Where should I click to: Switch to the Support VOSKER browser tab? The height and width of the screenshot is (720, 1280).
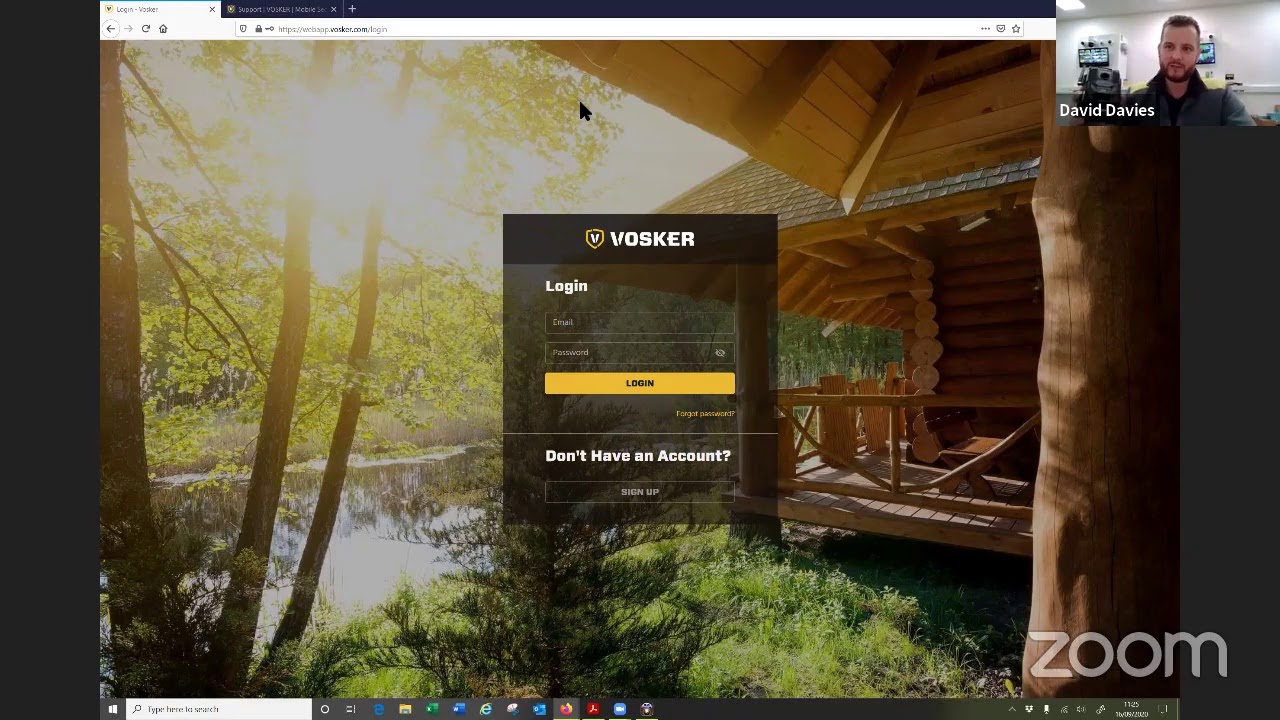[282, 9]
